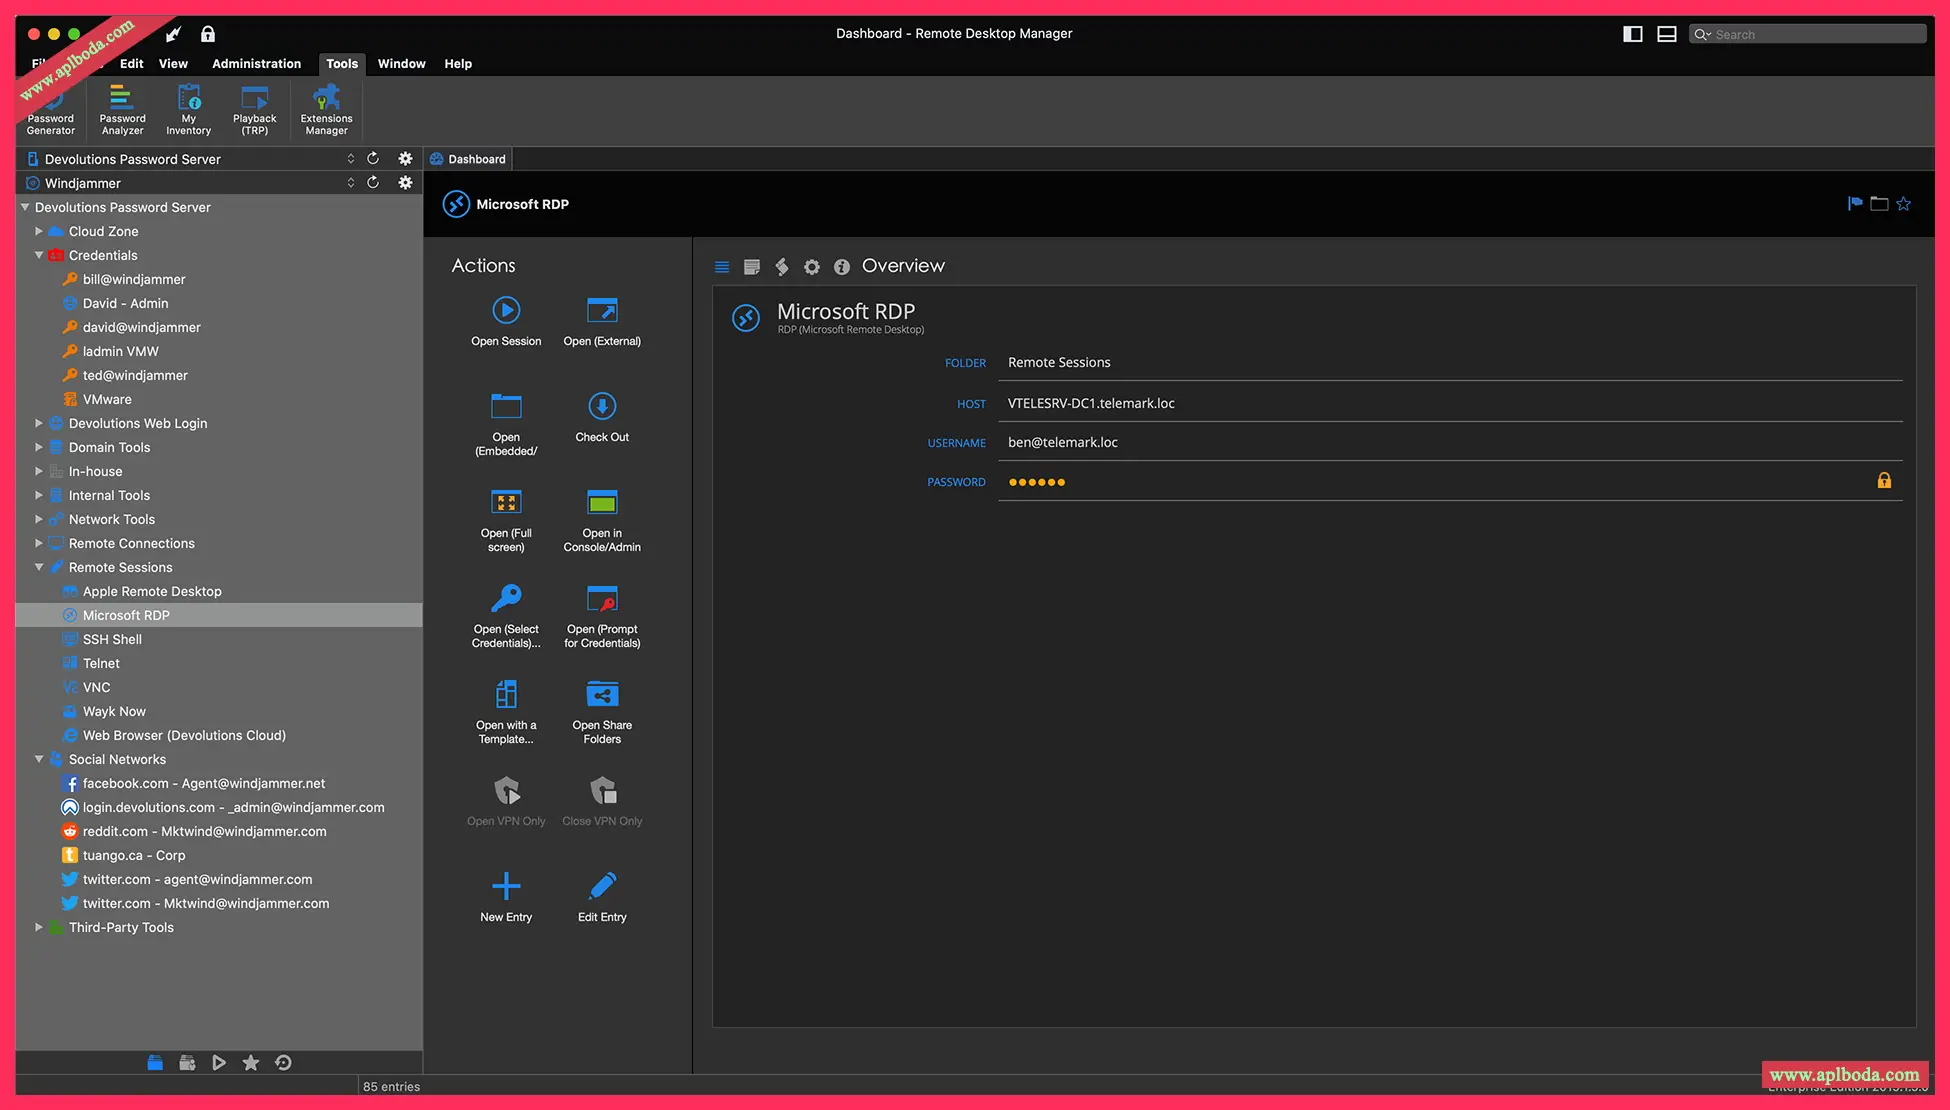
Task: Show recent history in navigation pane footer
Action: pos(283,1063)
